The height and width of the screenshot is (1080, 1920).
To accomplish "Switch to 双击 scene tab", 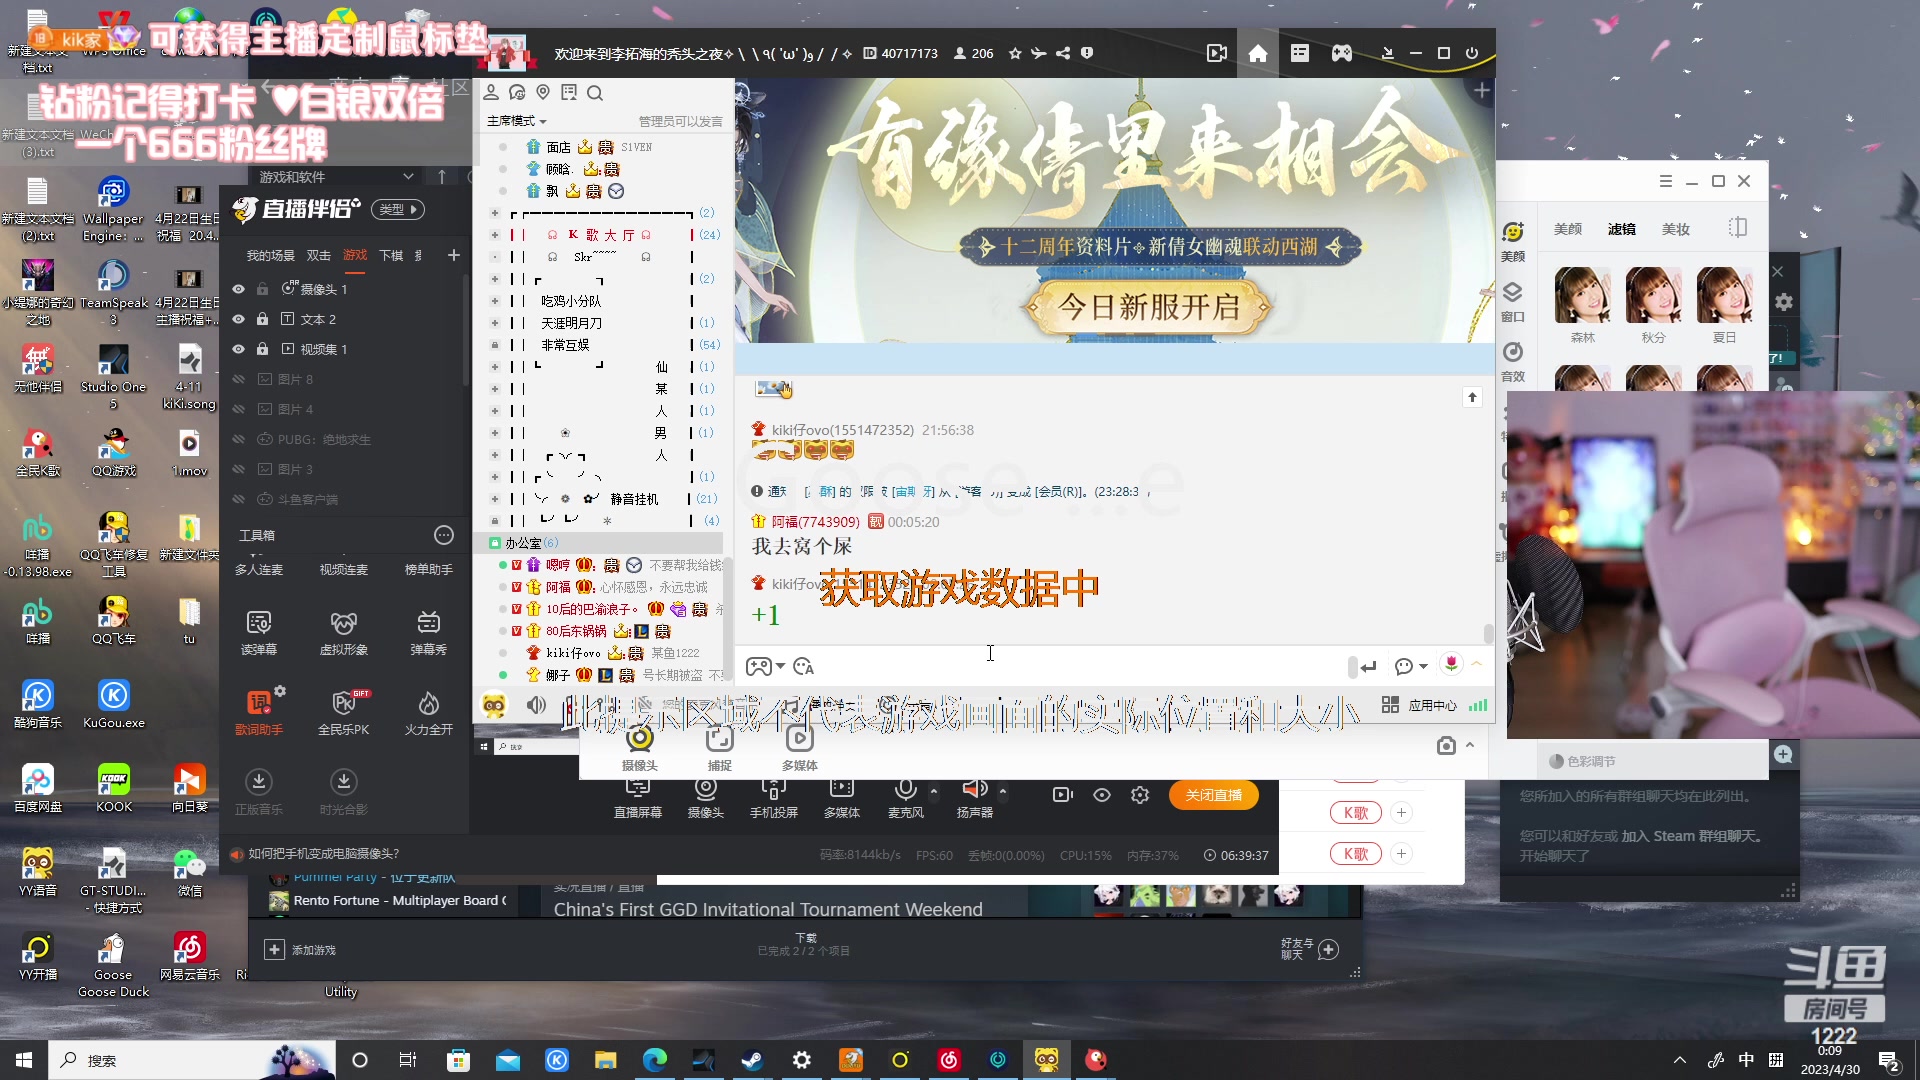I will tap(318, 256).
